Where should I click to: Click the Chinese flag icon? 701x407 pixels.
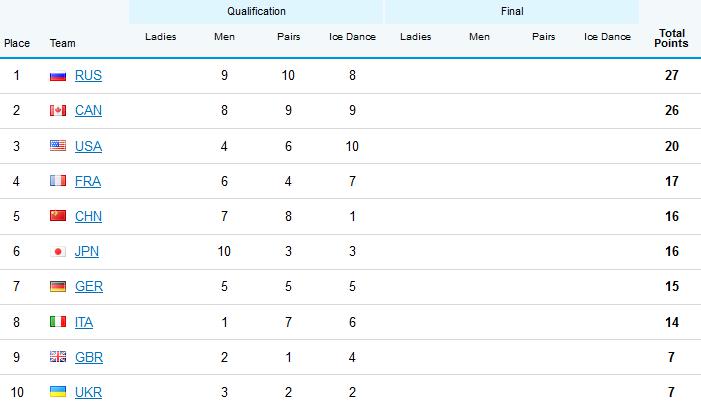click(57, 216)
